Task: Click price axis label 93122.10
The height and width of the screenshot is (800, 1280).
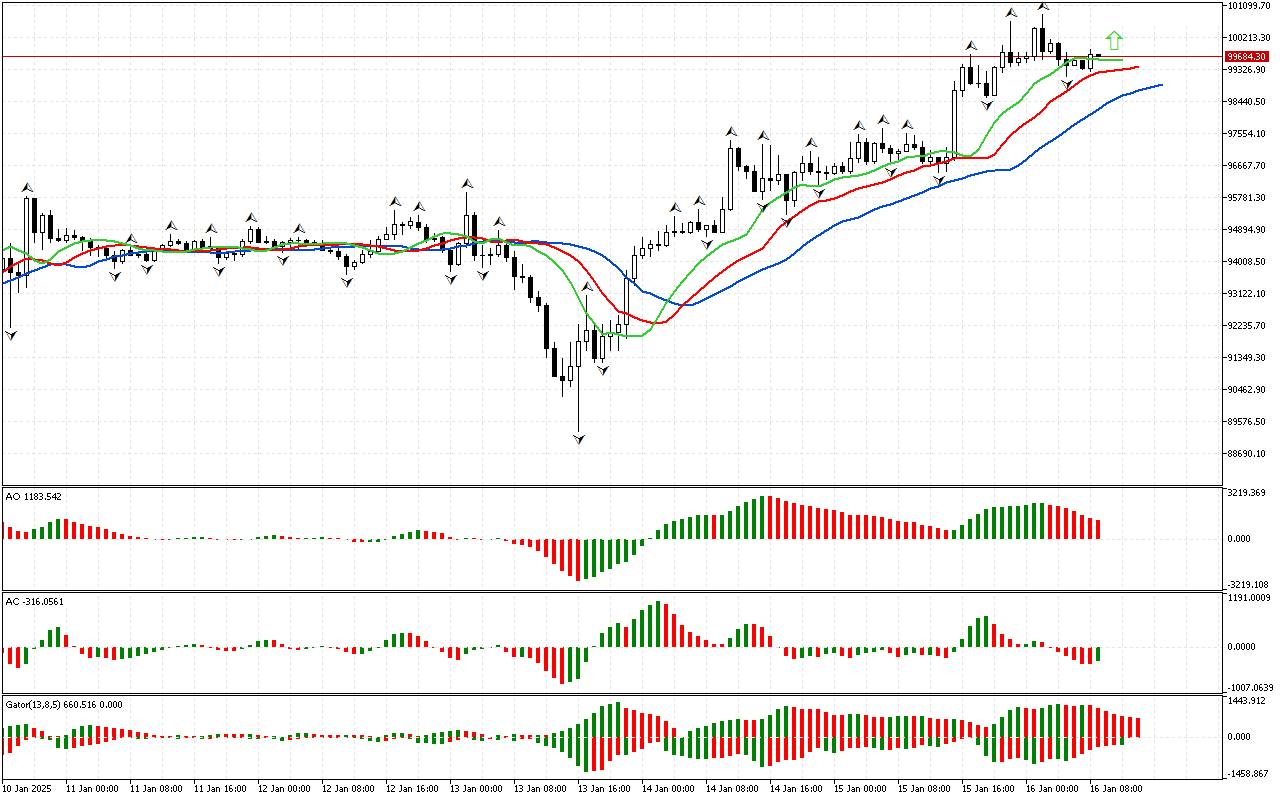Action: click(1246, 294)
